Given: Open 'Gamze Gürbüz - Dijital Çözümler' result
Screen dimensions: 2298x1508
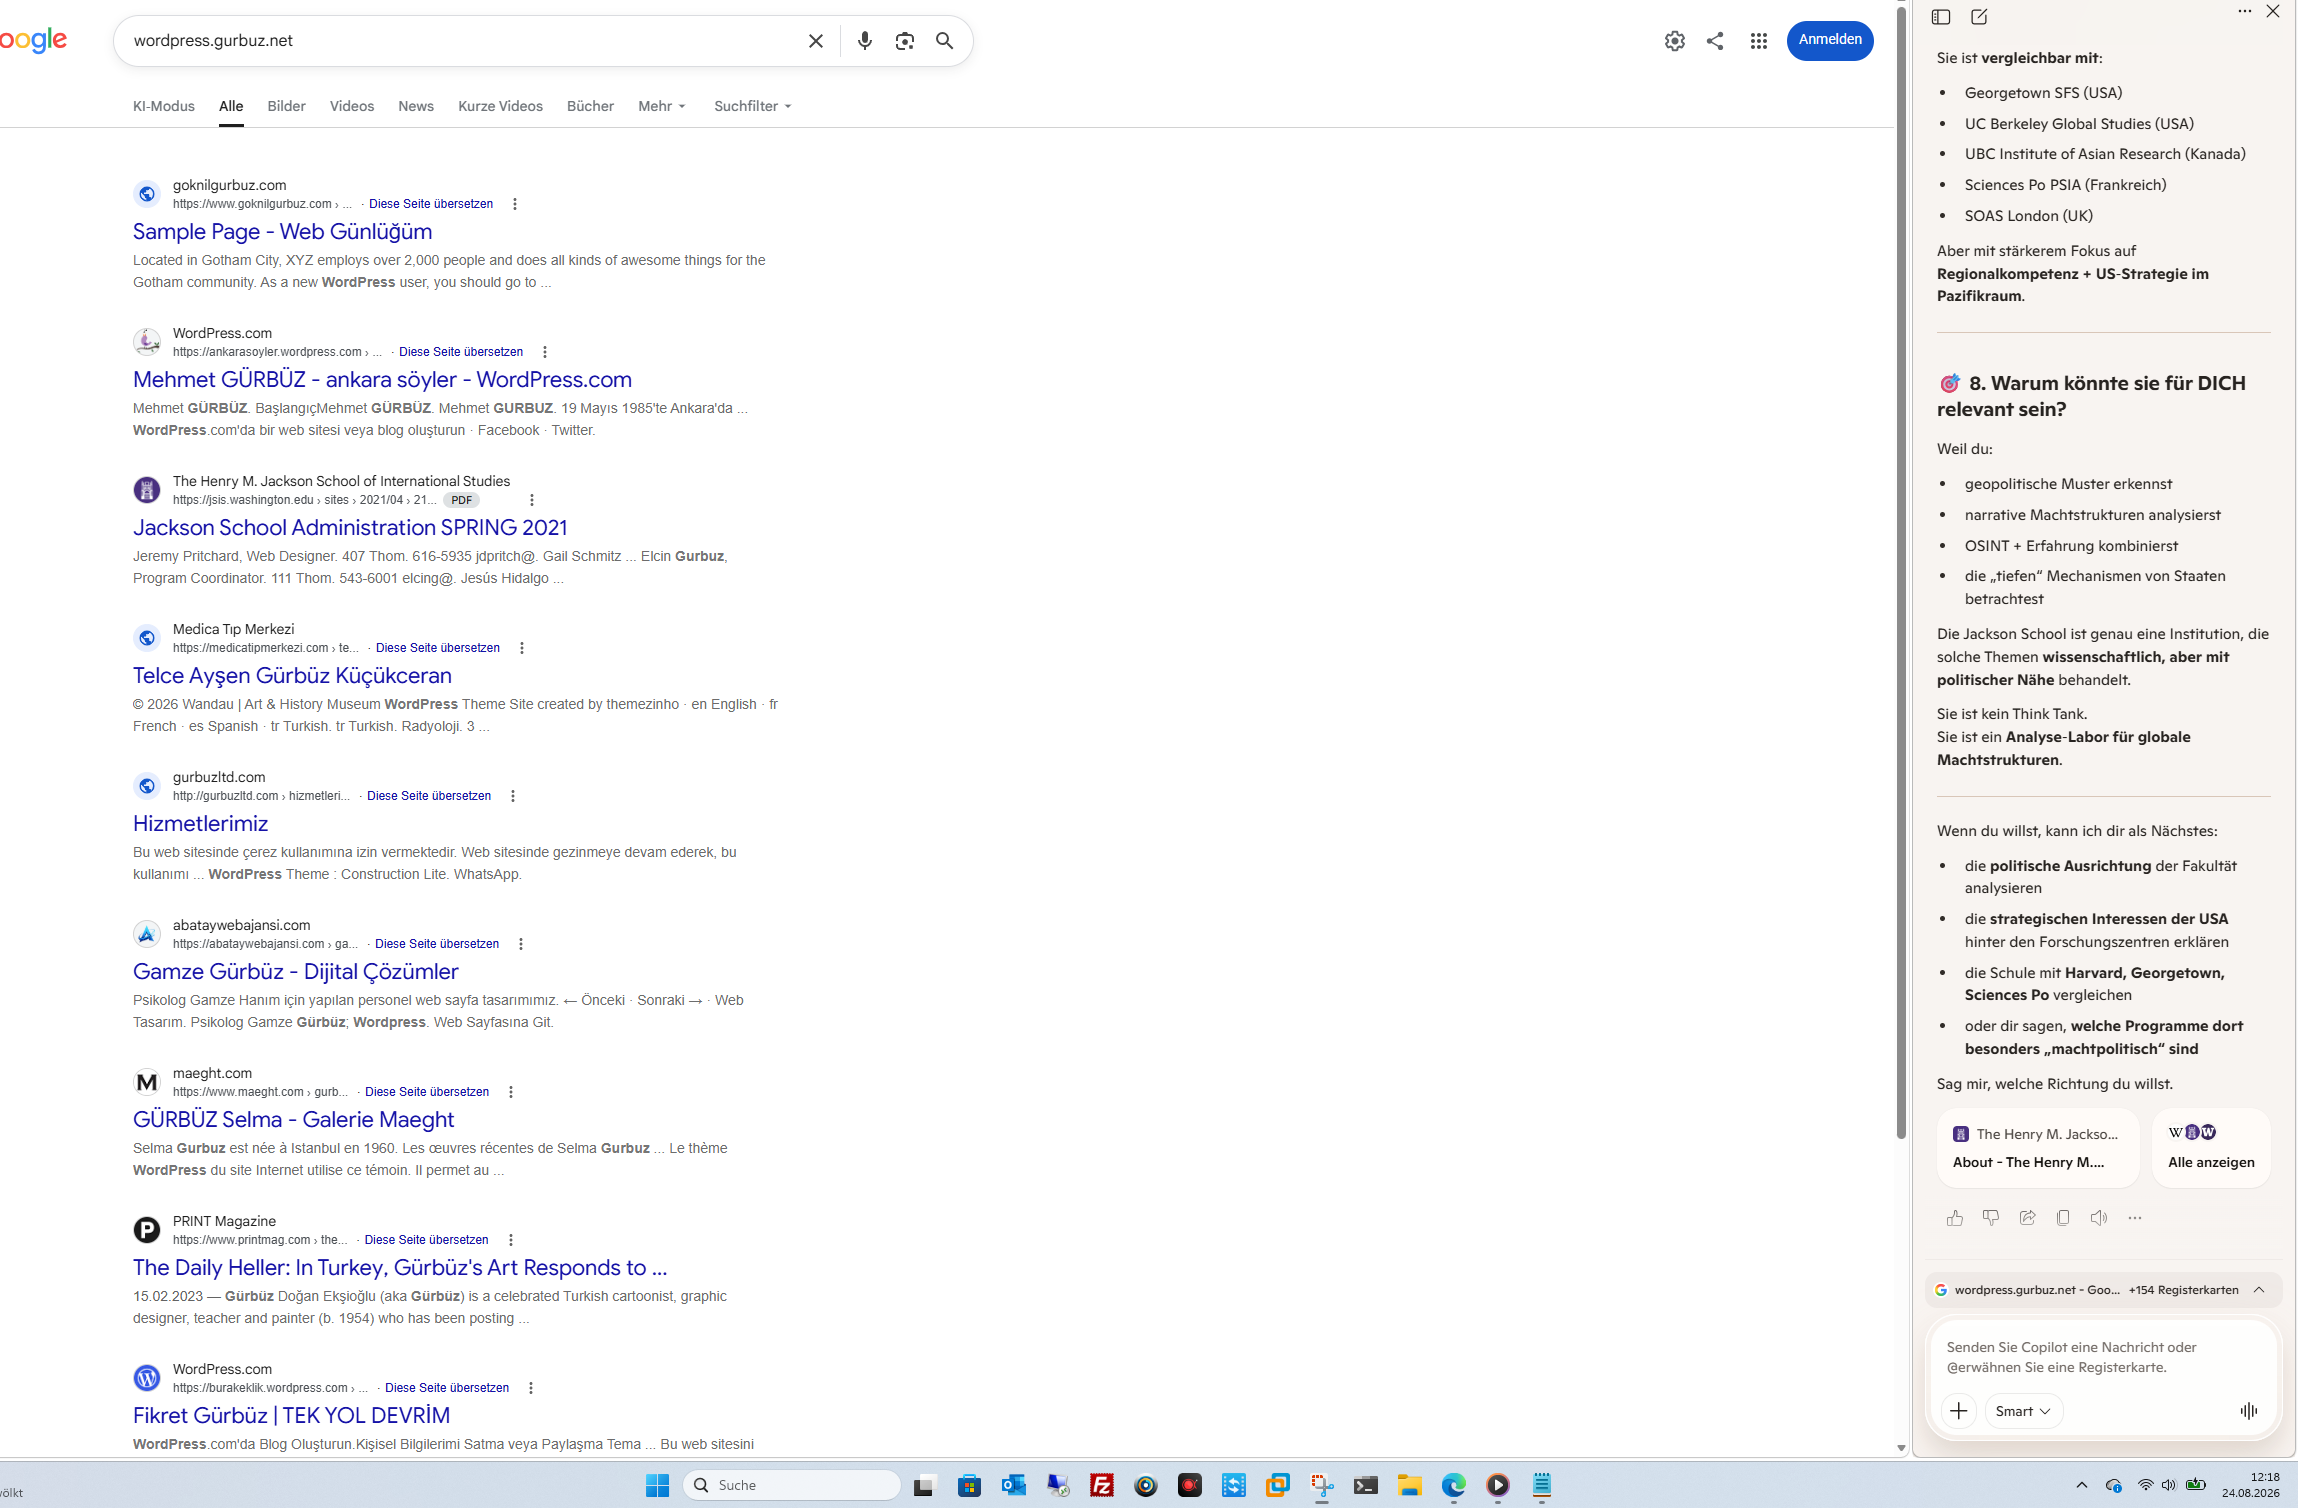Looking at the screenshot, I should (x=296, y=972).
